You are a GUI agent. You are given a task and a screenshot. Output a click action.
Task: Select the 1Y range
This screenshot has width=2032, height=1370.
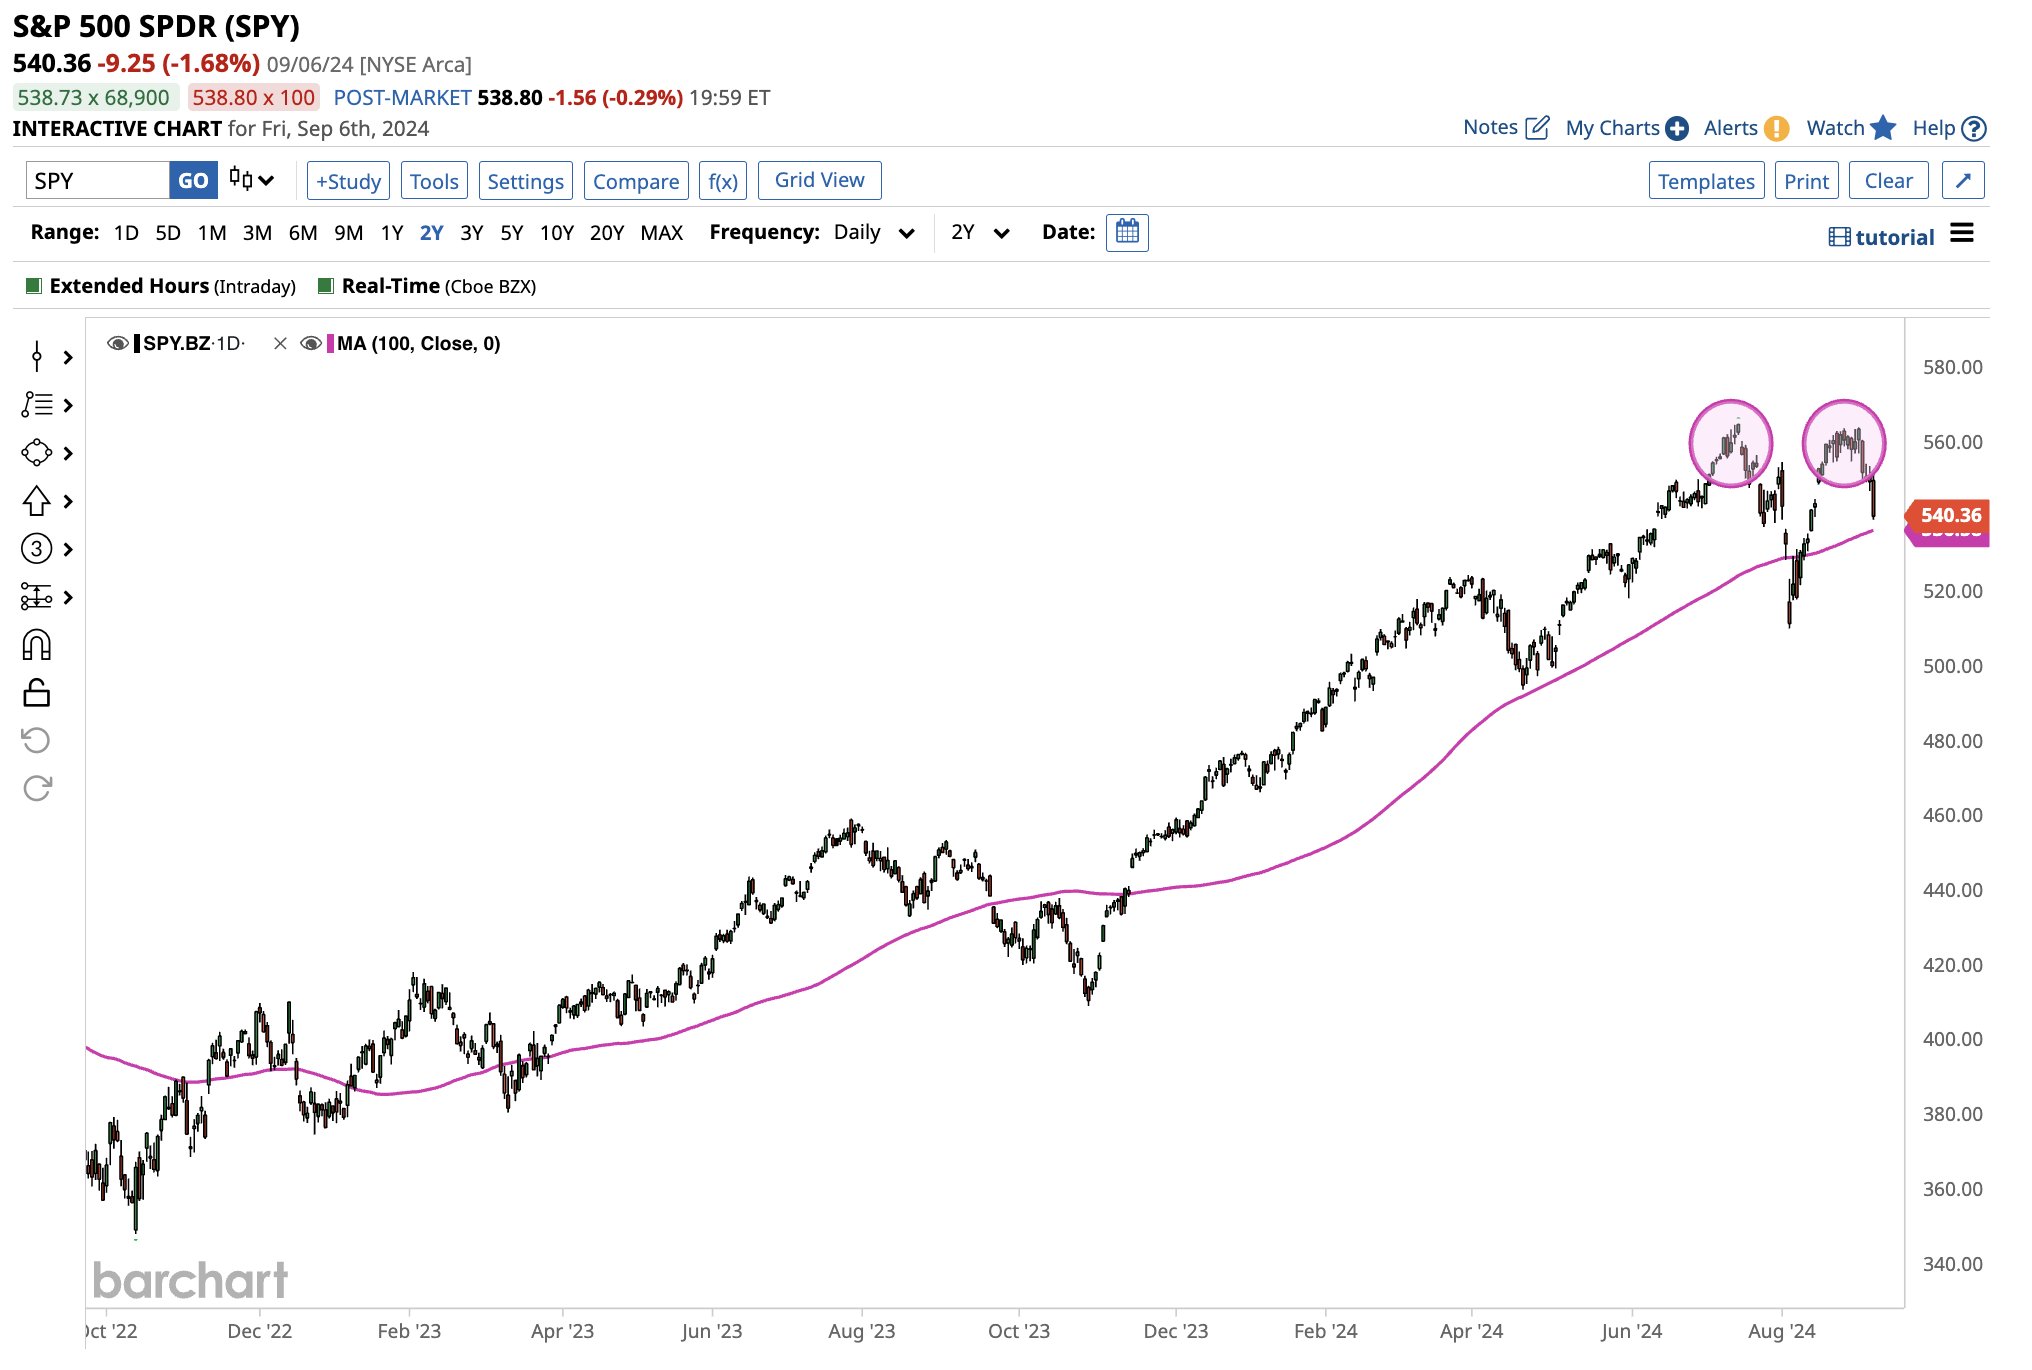click(x=392, y=233)
